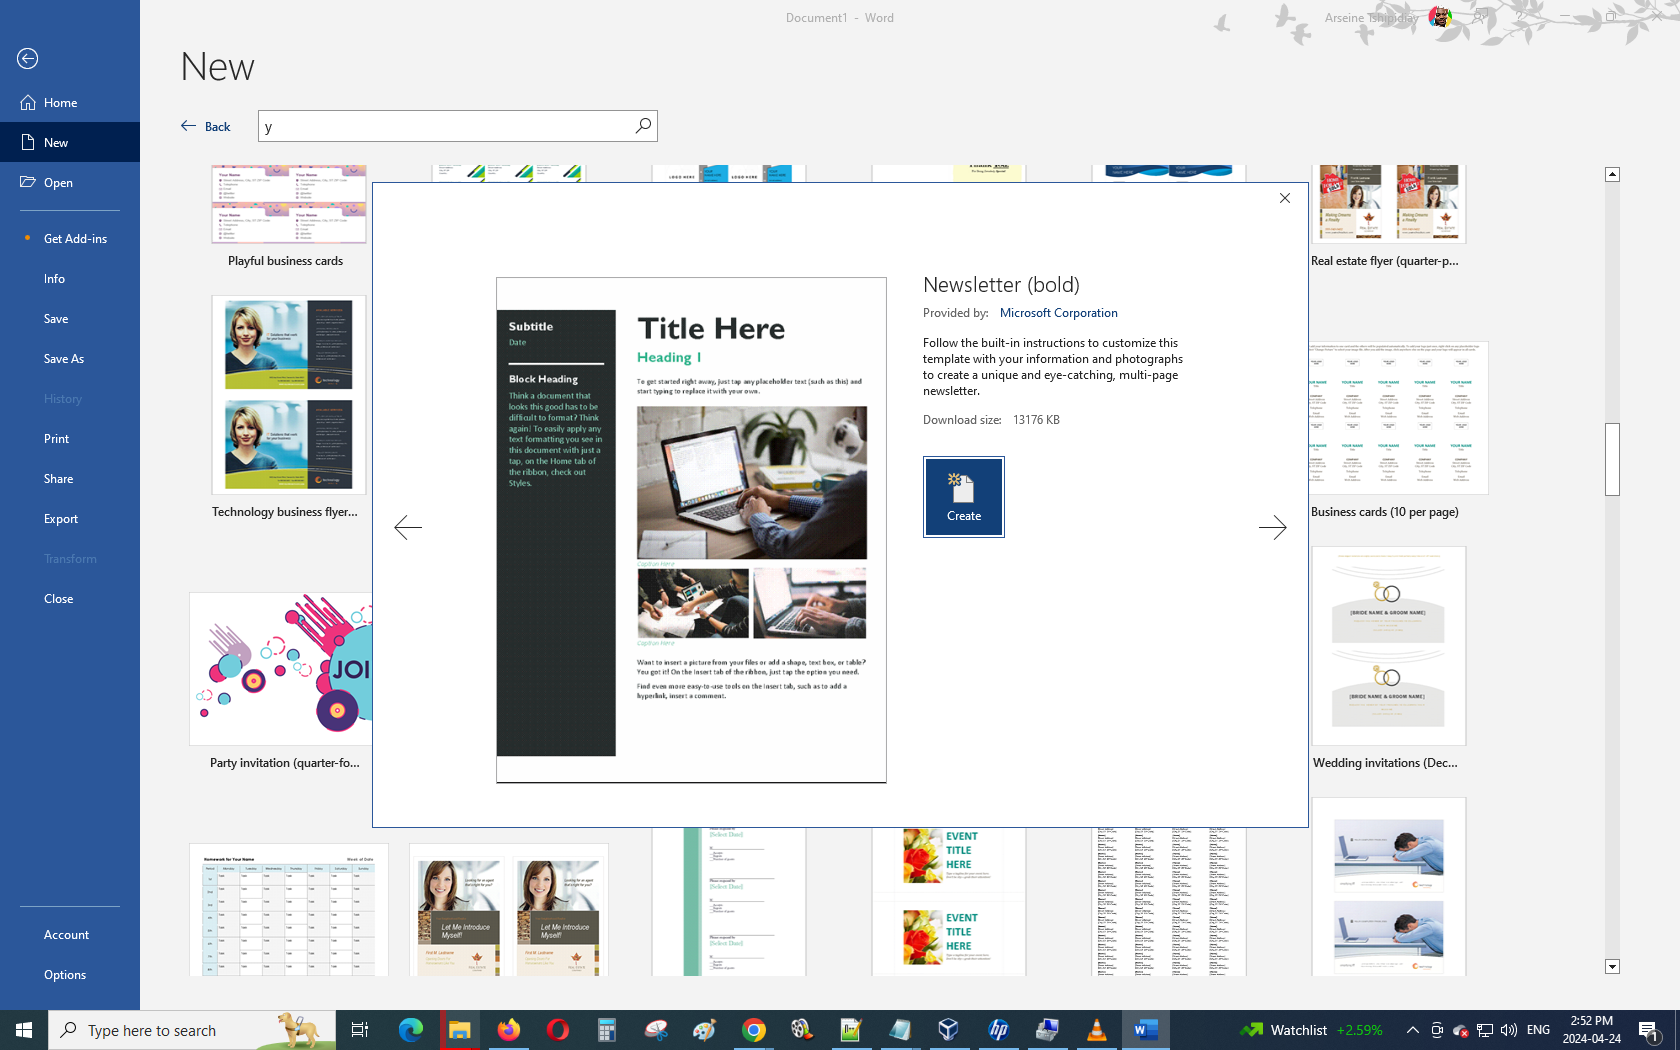1680x1050 pixels.
Task: Click the circular back arrow icon
Action: (x=28, y=59)
